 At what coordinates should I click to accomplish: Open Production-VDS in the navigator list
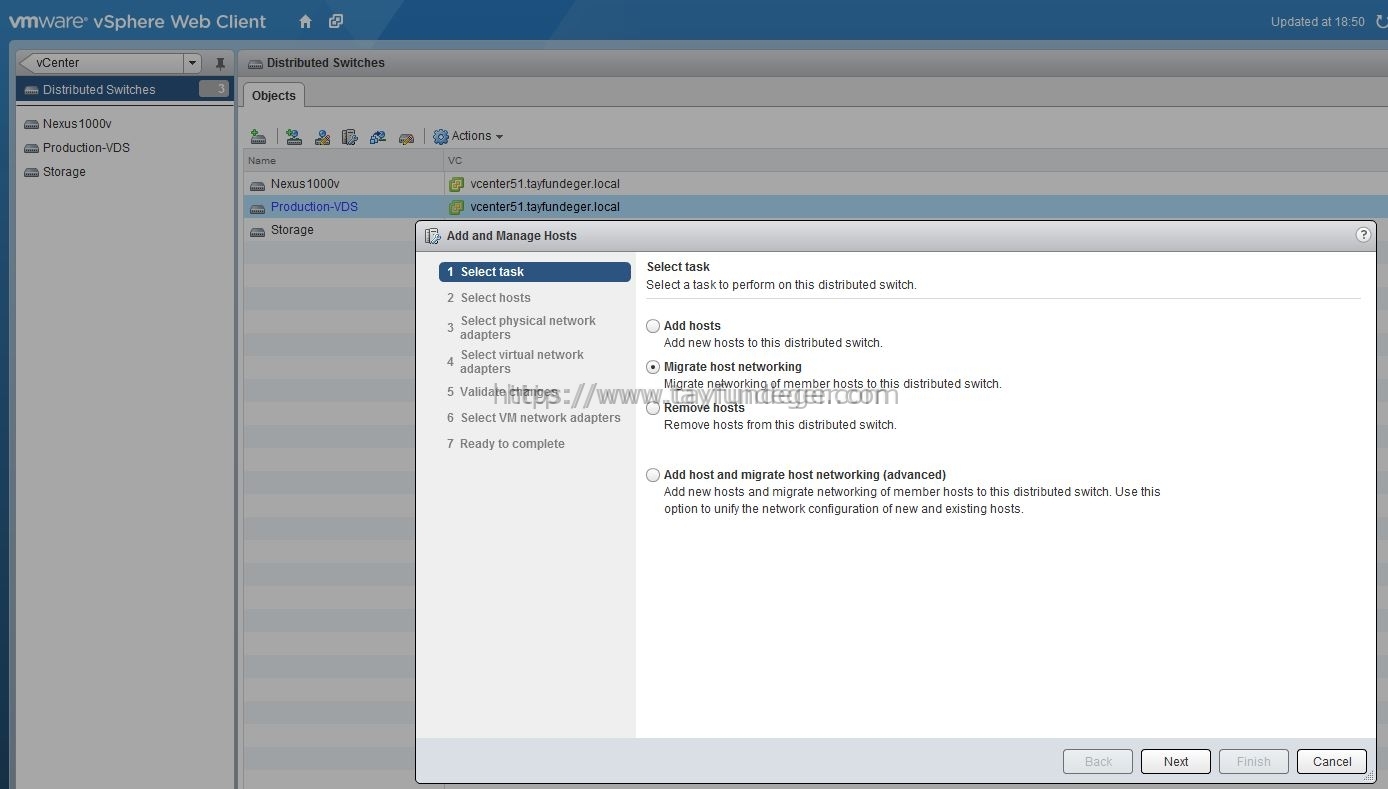pyautogui.click(x=86, y=148)
